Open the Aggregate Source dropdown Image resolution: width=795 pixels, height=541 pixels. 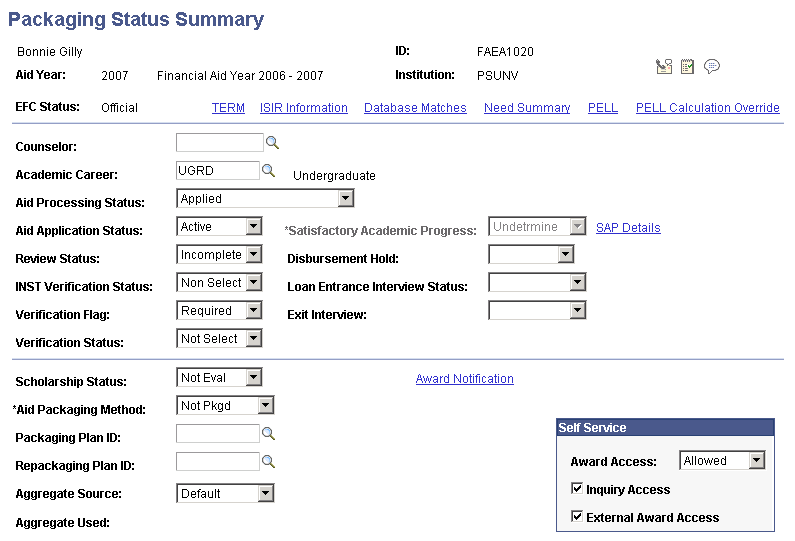[225, 493]
